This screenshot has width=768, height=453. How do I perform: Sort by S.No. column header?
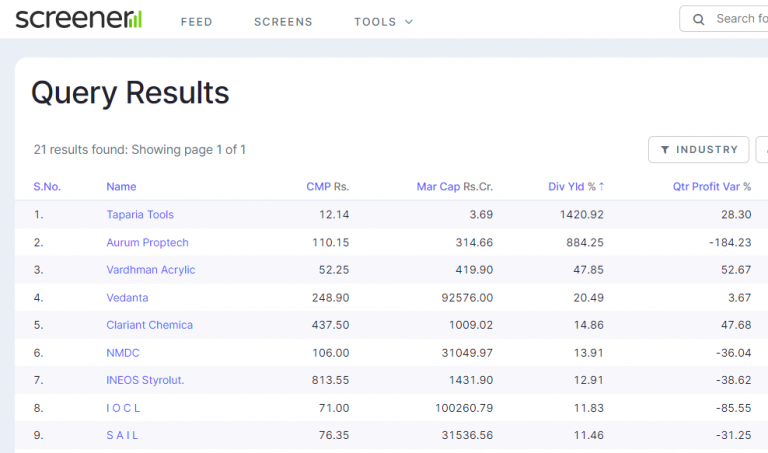[x=47, y=187]
